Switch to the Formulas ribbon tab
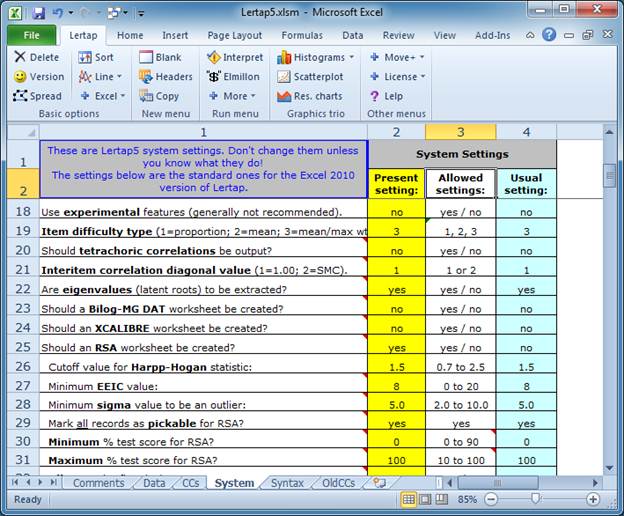This screenshot has width=624, height=516. (x=302, y=35)
